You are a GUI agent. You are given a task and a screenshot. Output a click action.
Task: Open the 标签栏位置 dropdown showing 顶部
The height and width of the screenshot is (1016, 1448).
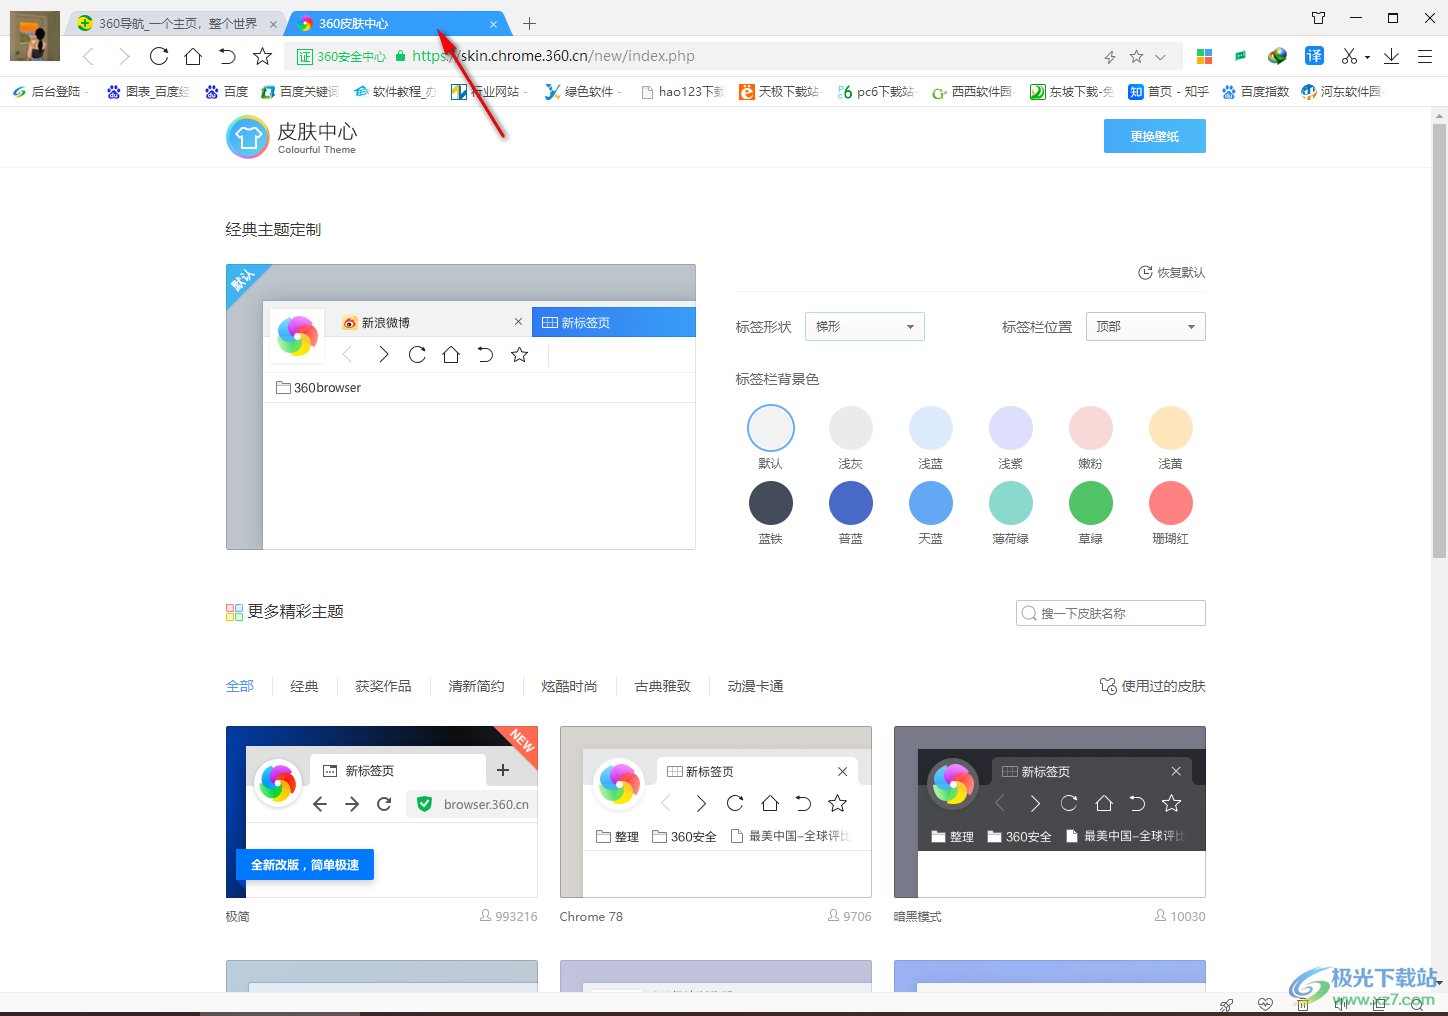1145,326
